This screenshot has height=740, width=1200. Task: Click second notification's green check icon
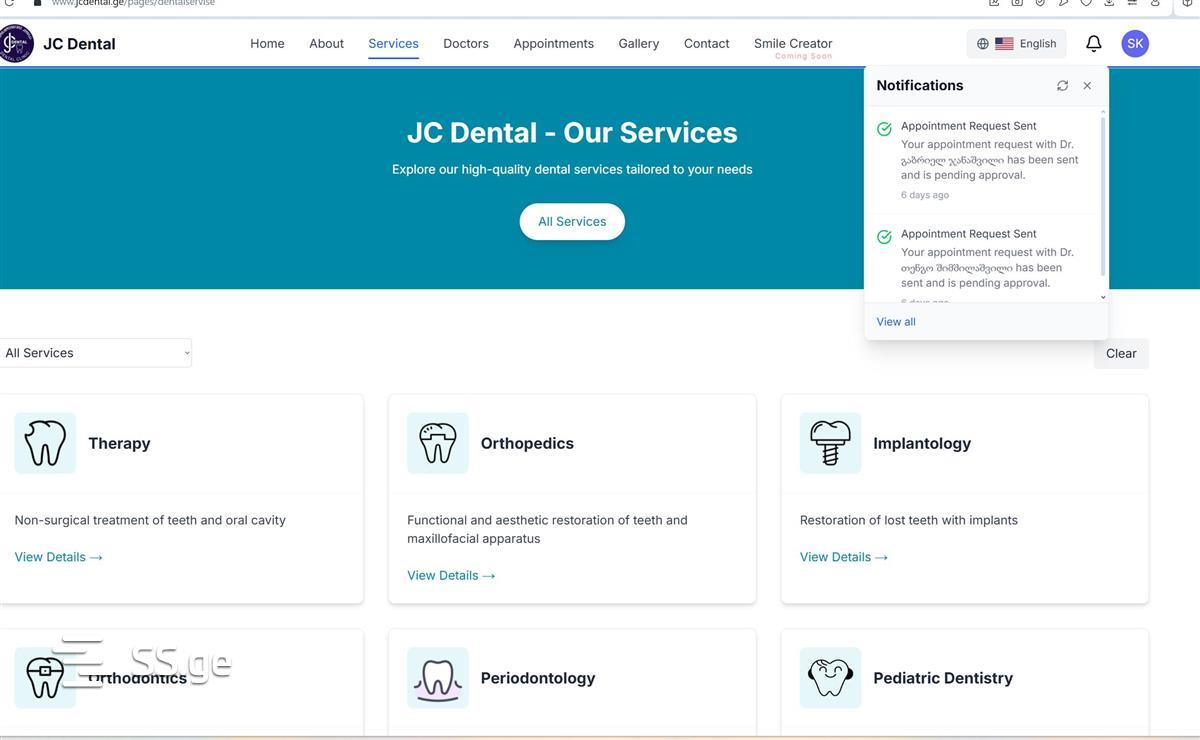[884, 237]
